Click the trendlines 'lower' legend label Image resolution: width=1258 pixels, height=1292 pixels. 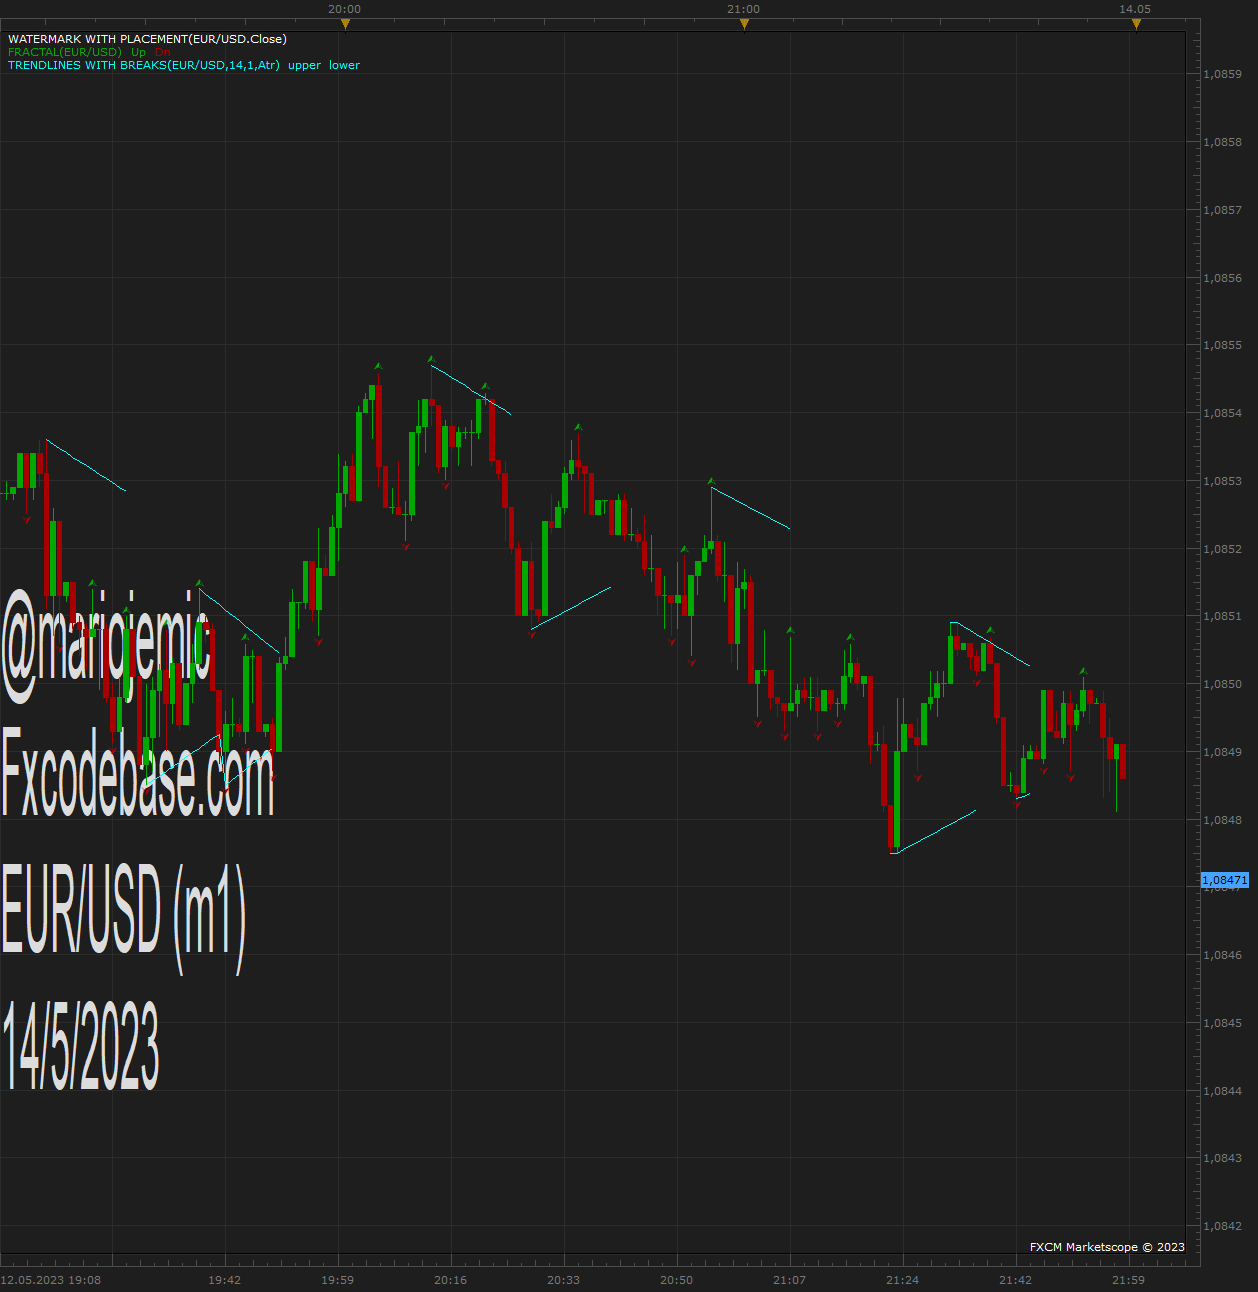(344, 65)
